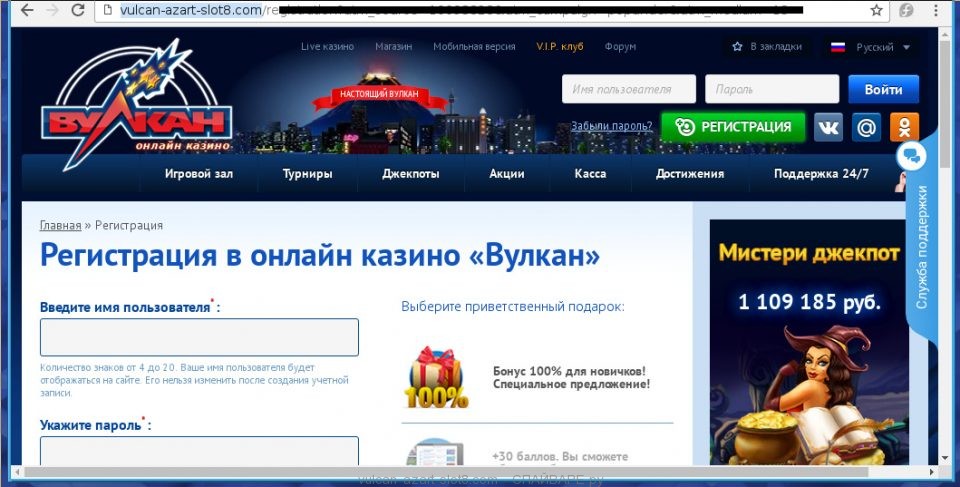Click the 100% bonus gift icon
This screenshot has height=487, width=960.
click(436, 377)
